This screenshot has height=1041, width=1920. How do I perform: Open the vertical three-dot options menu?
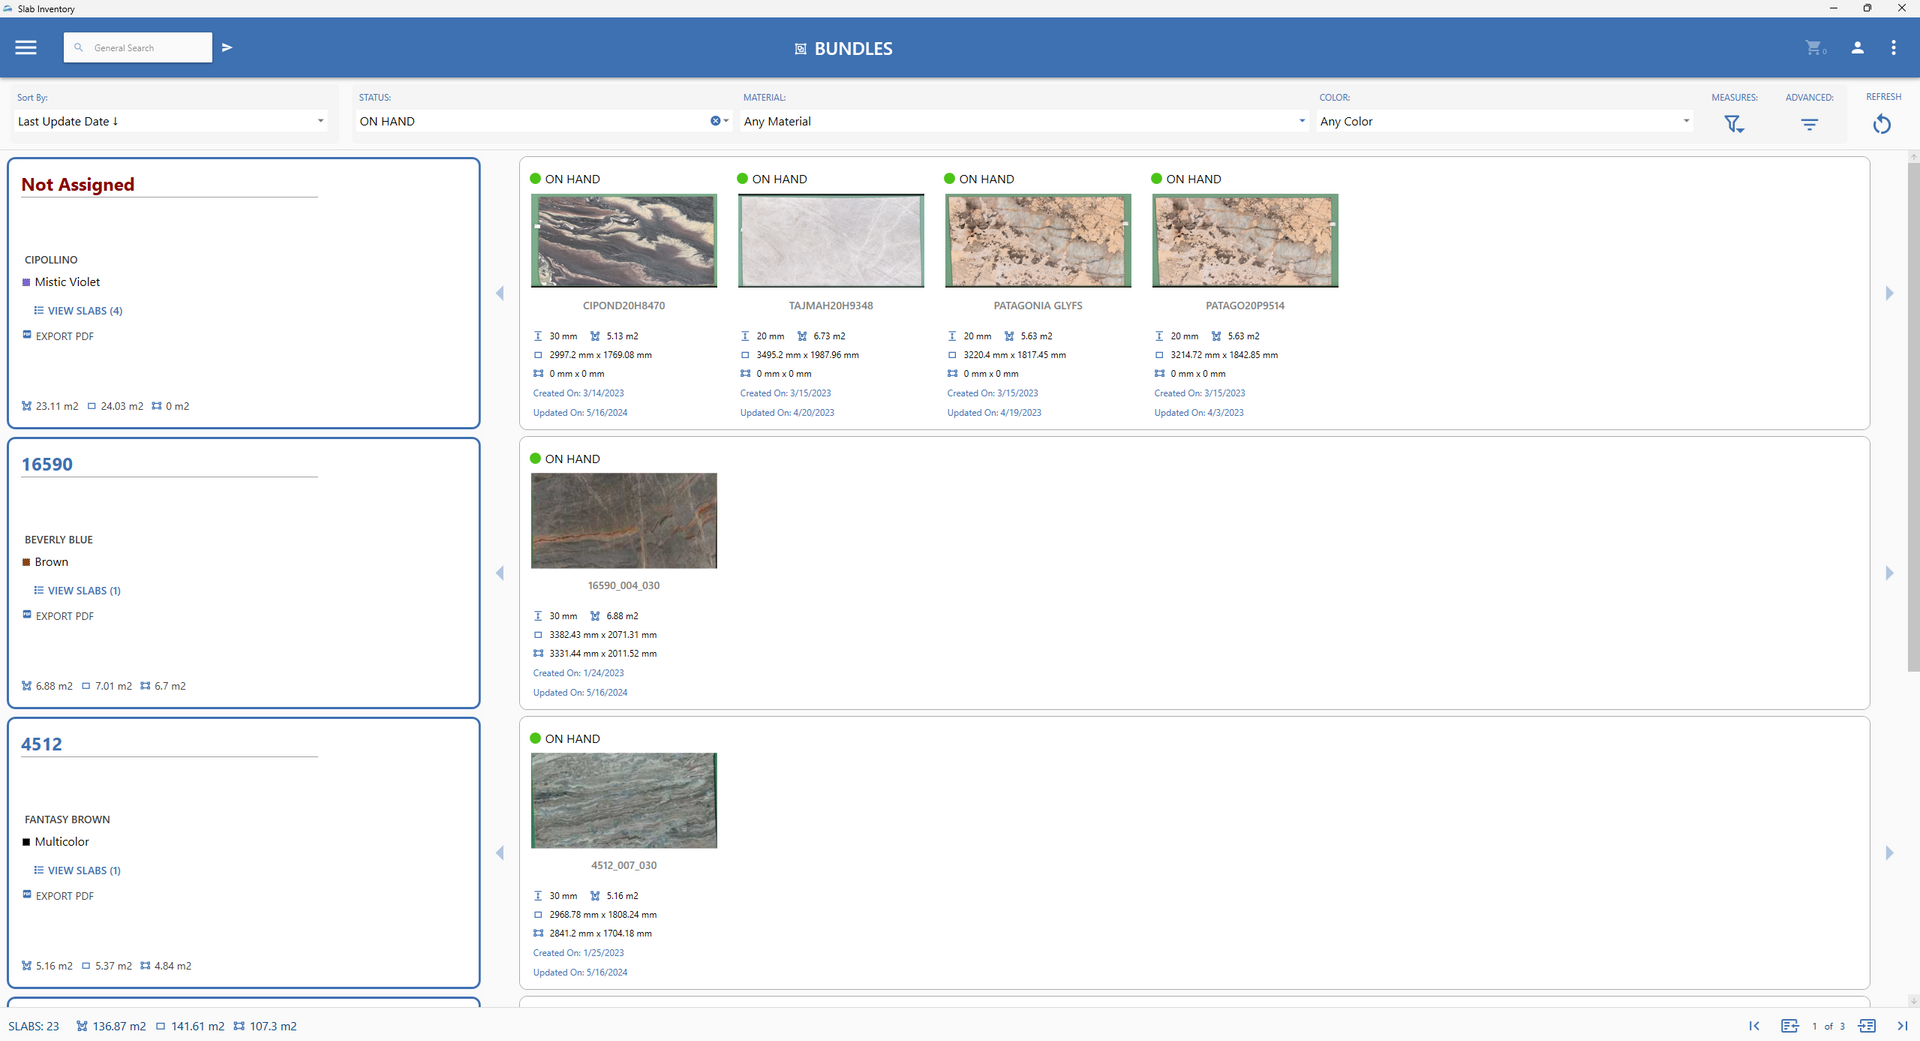click(1893, 47)
